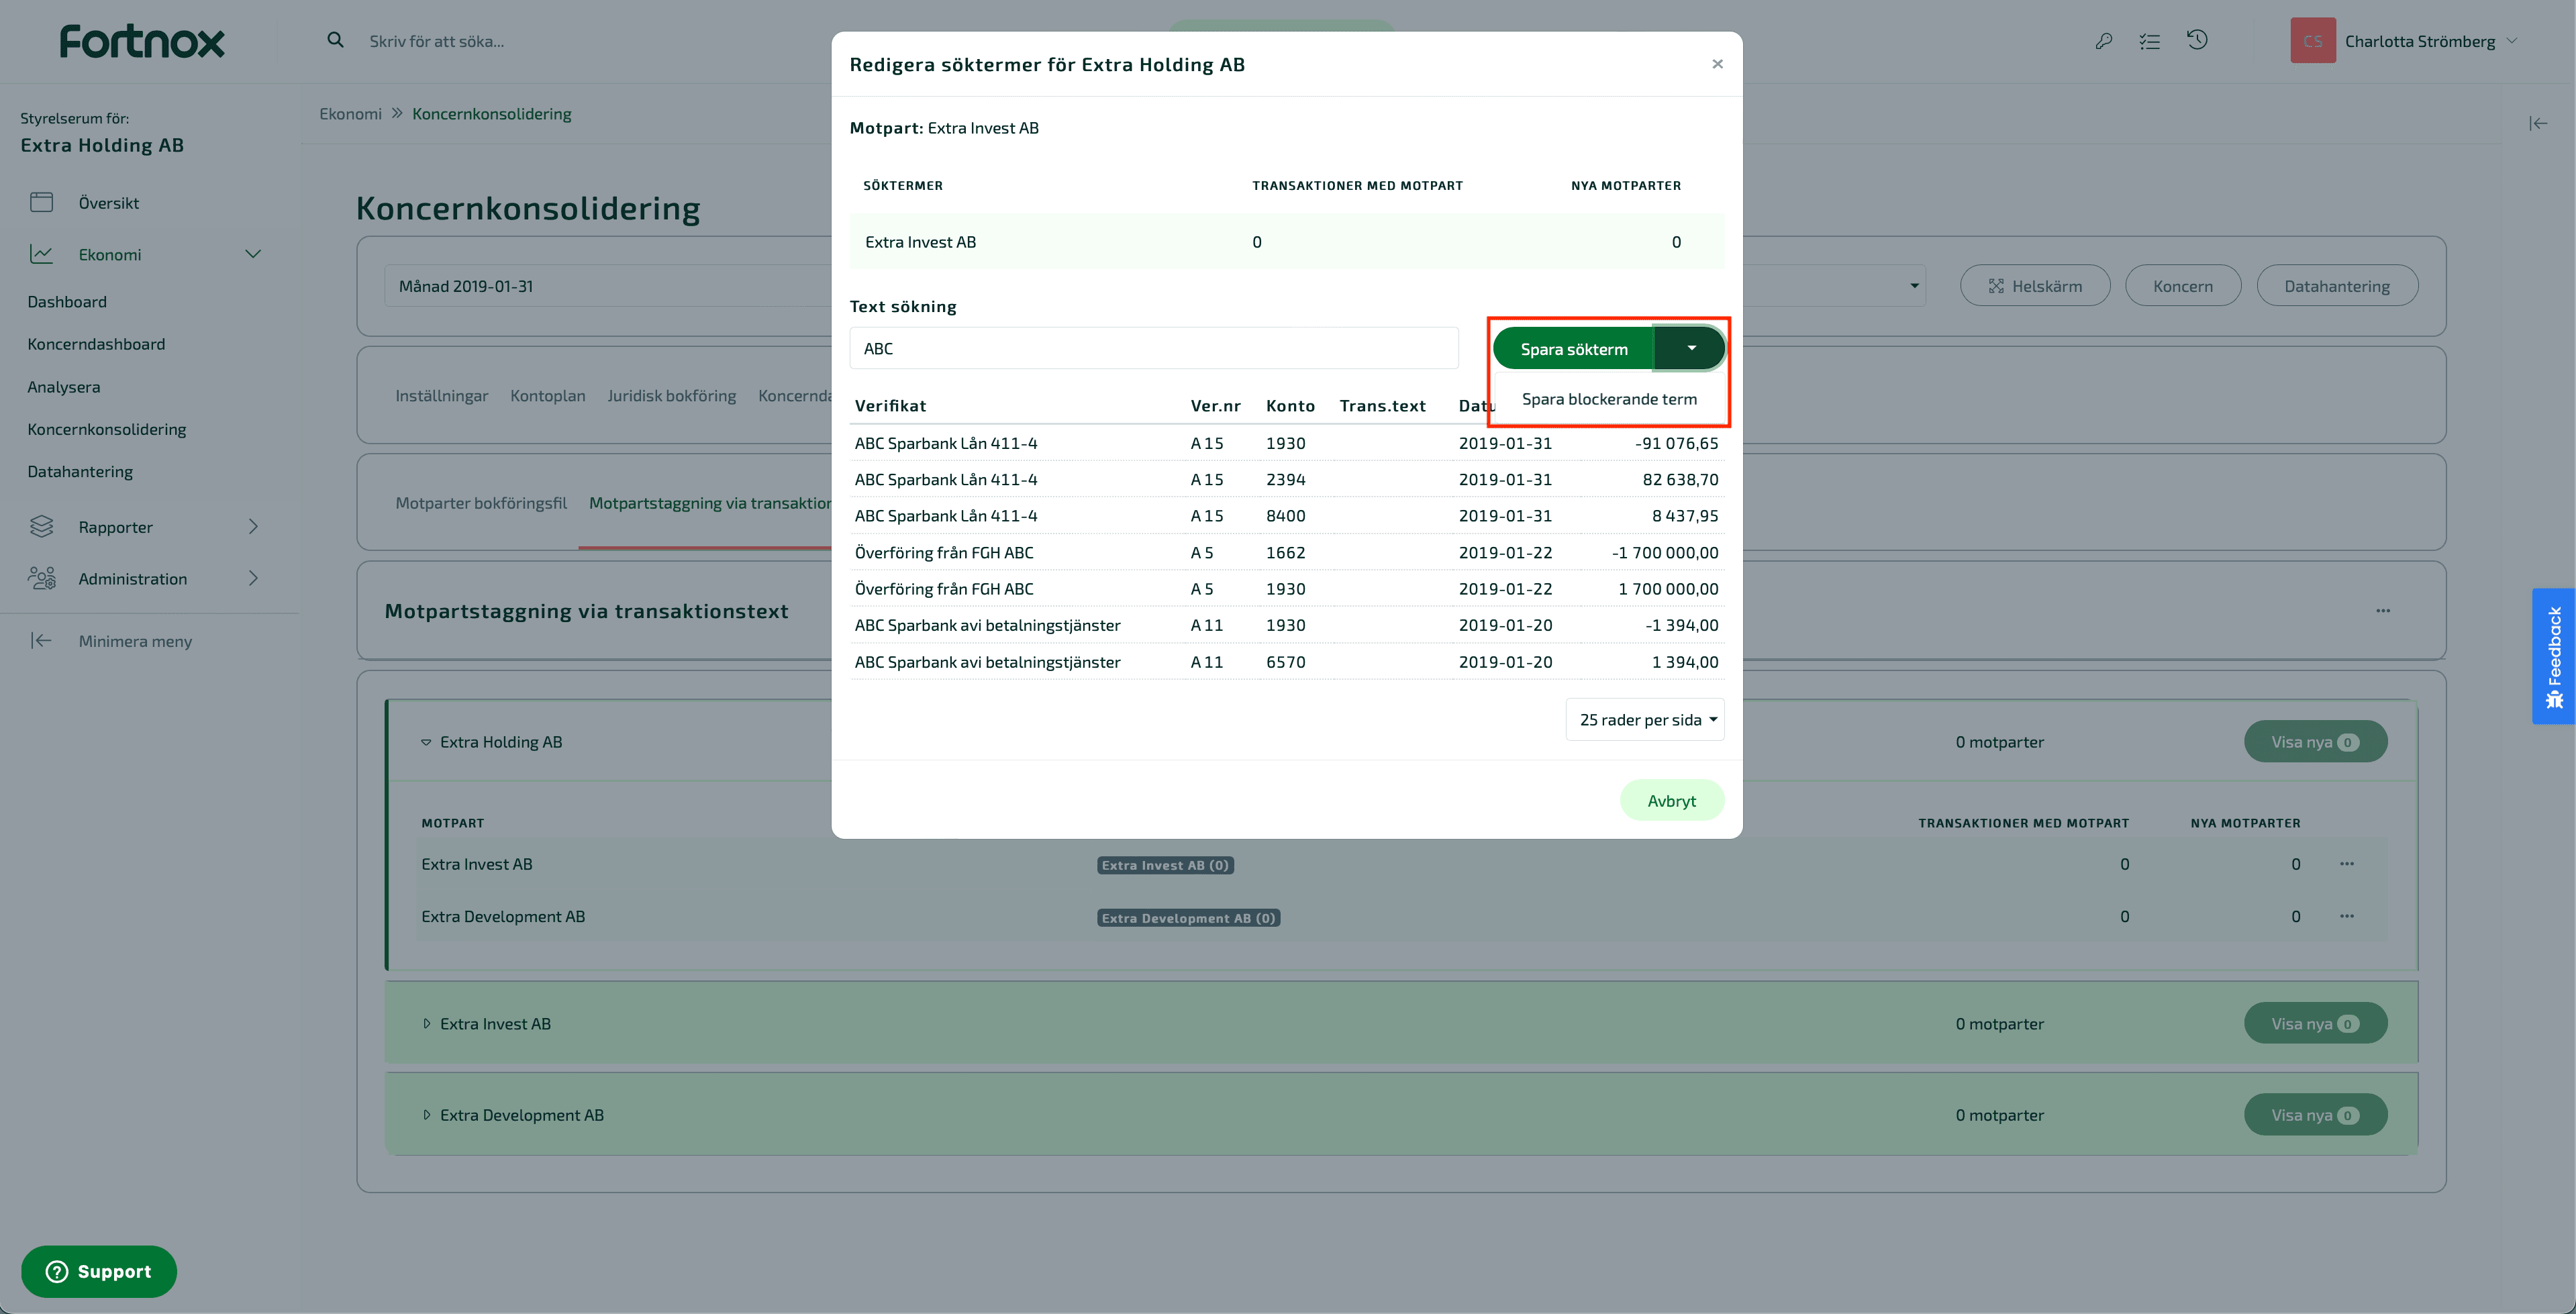Open the Feedback side tab

[2553, 656]
